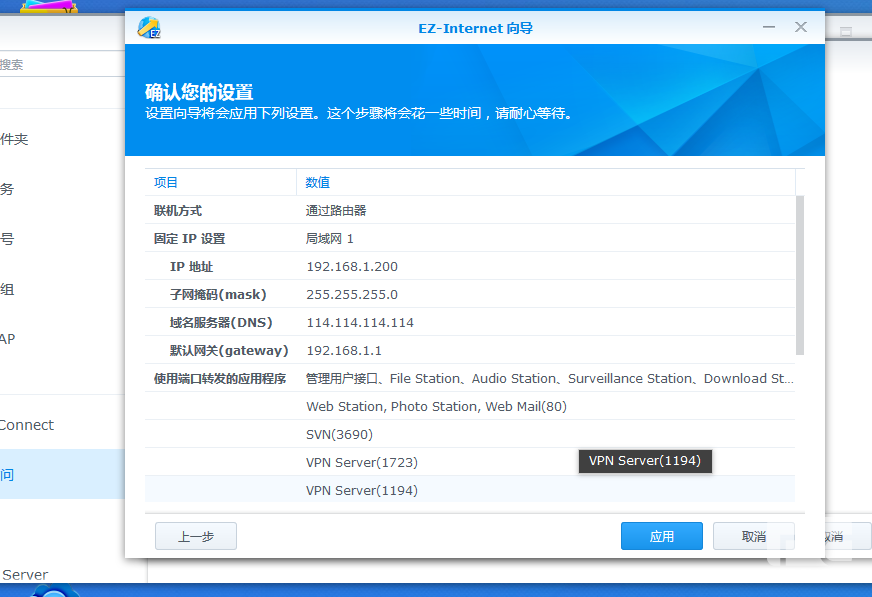Focus the 搜索 field in the background window

point(62,64)
